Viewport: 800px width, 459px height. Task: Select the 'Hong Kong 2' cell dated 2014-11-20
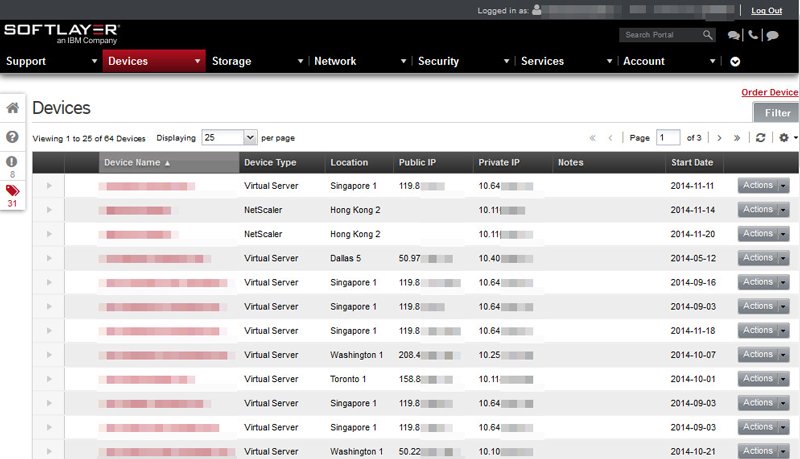click(355, 234)
